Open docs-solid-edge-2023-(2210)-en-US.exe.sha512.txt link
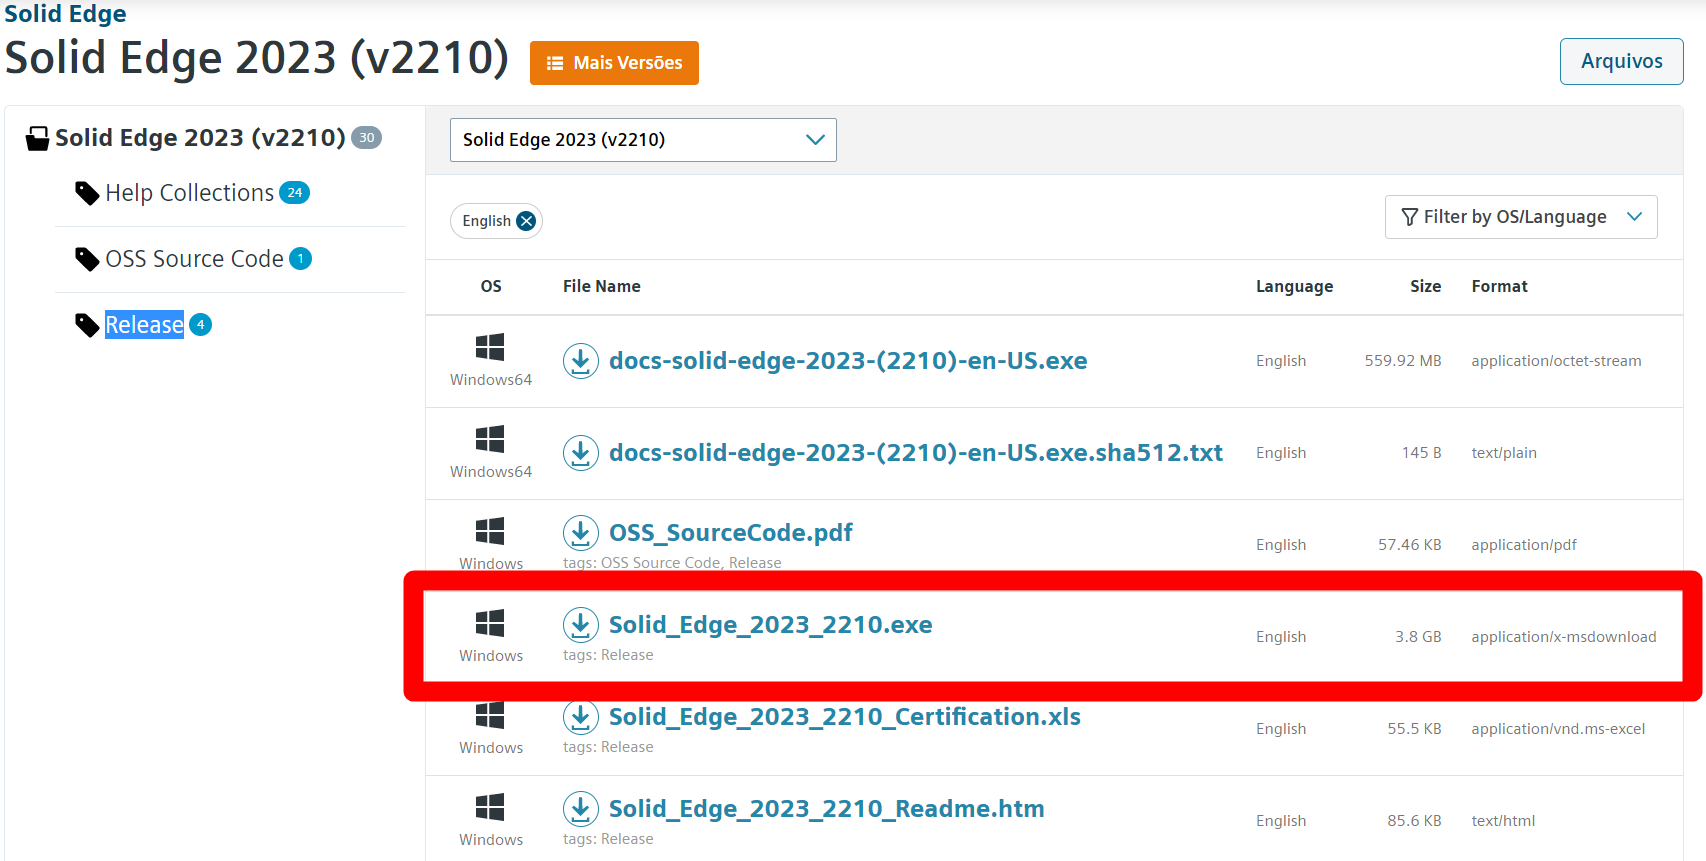The image size is (1706, 861). tap(916, 453)
